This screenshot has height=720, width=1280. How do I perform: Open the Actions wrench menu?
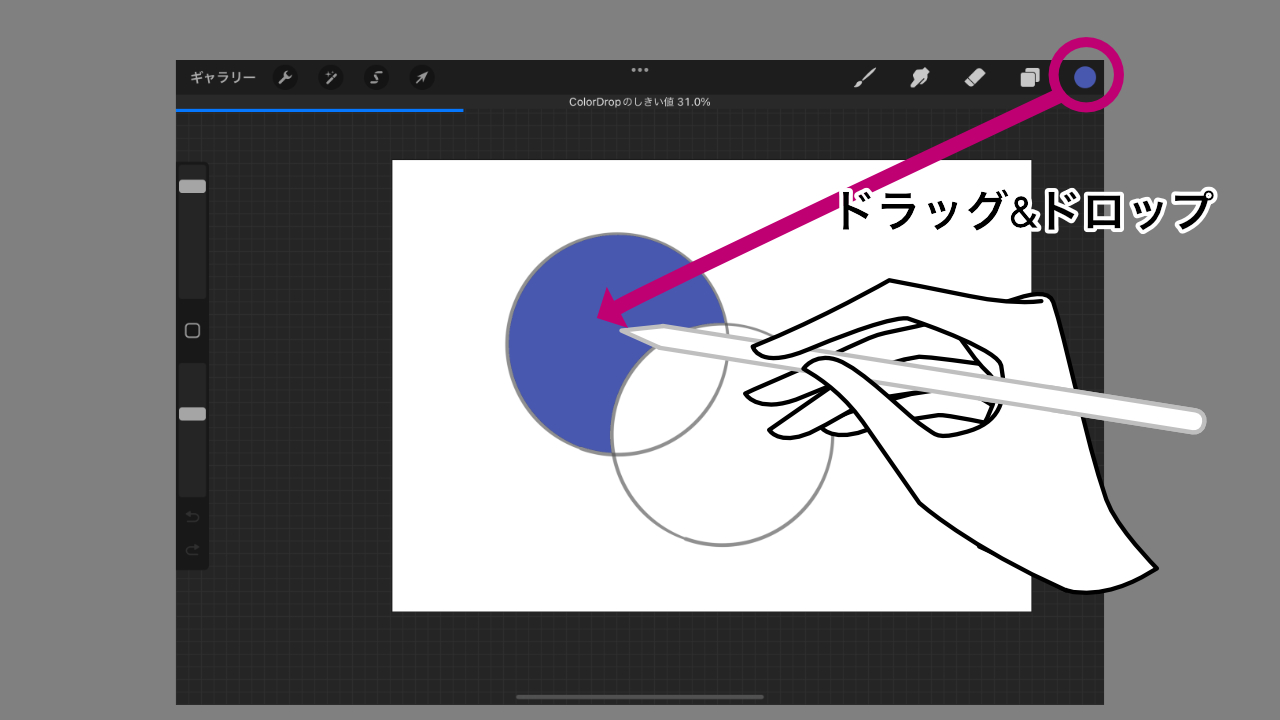tap(285, 78)
